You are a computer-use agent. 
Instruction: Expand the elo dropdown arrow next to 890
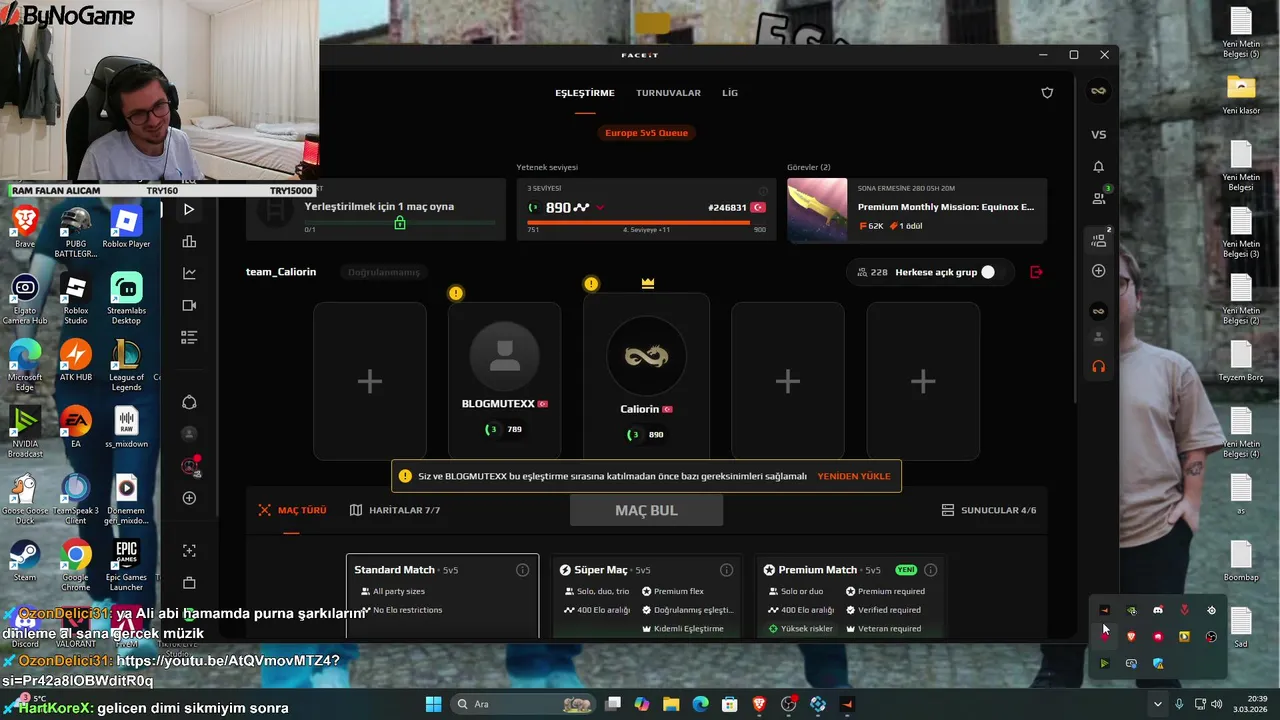[600, 208]
